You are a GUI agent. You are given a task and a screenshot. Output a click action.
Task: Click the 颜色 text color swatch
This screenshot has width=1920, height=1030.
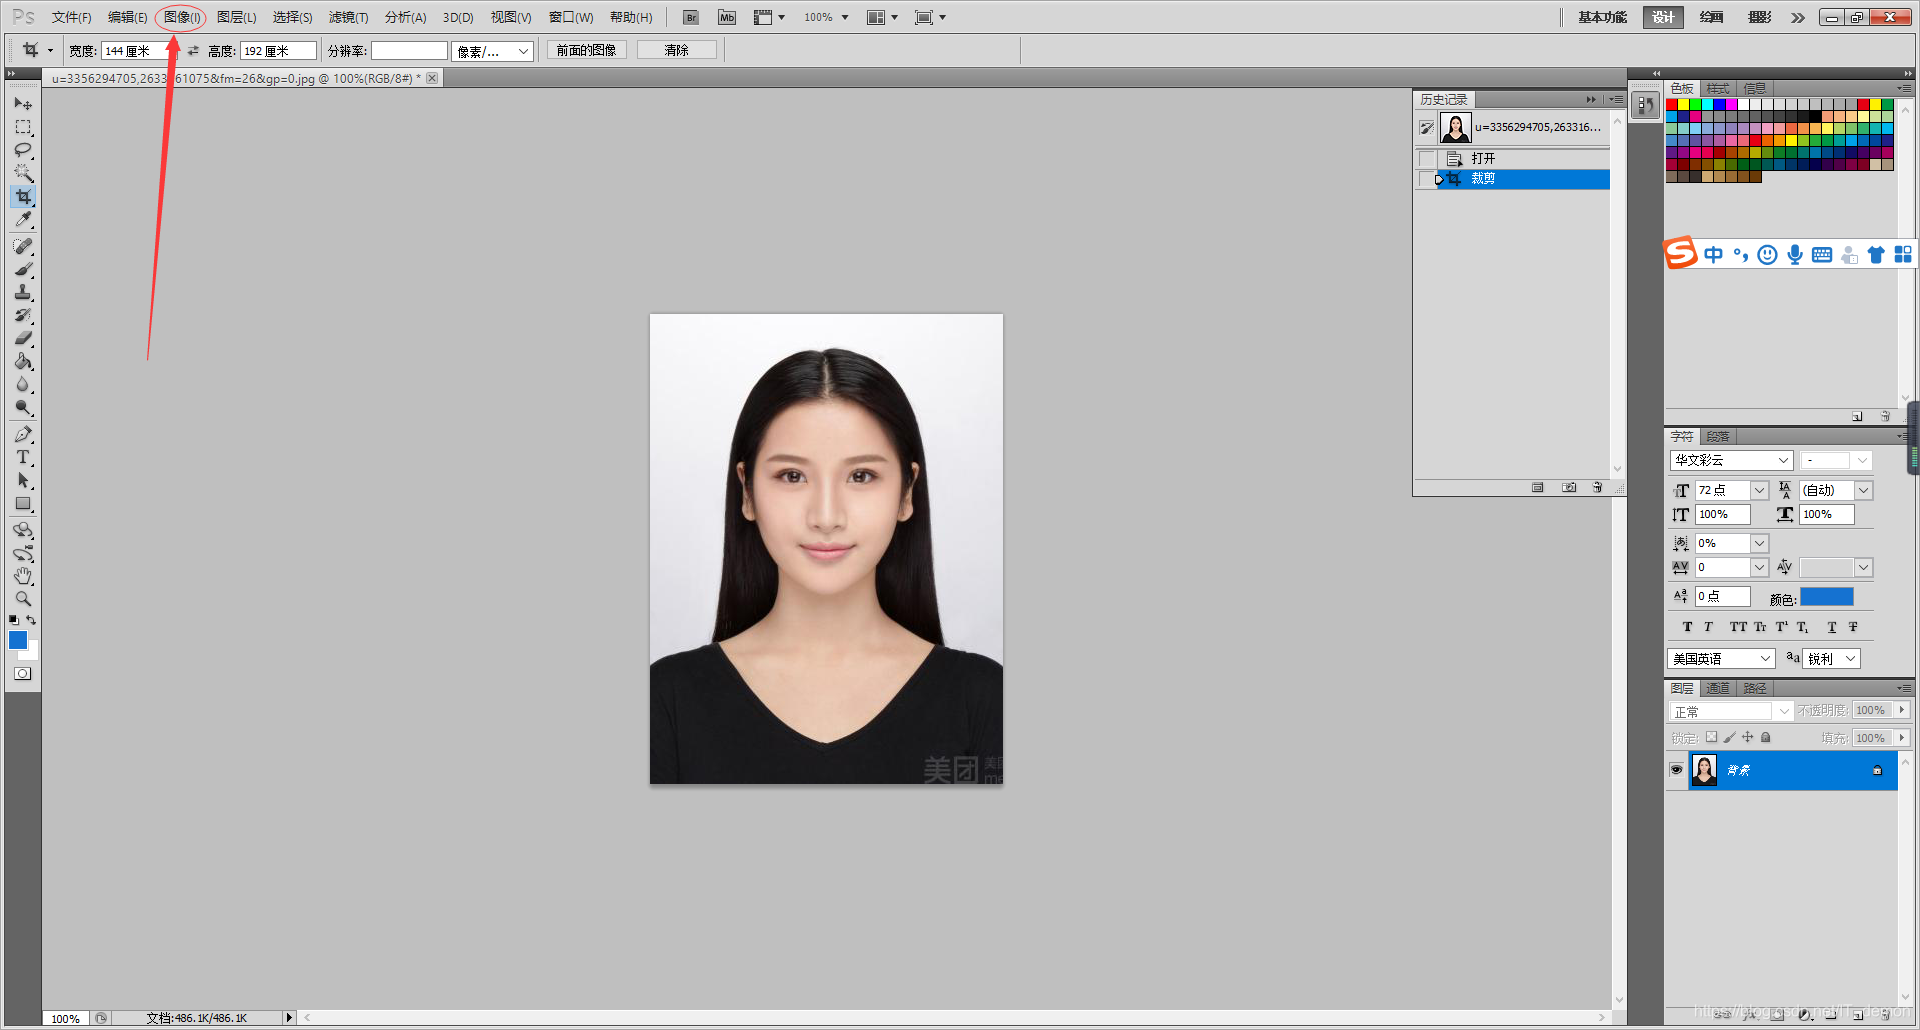tap(1827, 597)
